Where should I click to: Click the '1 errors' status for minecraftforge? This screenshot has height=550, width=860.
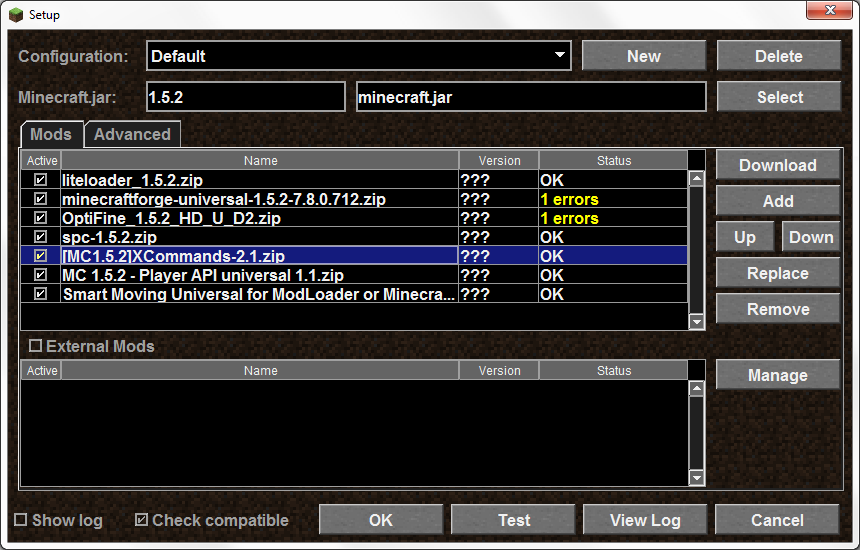click(x=569, y=199)
